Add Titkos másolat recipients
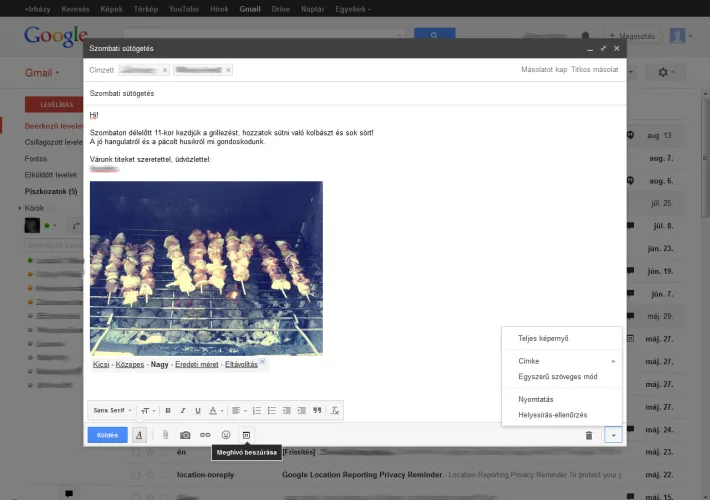710x500 pixels. point(595,69)
